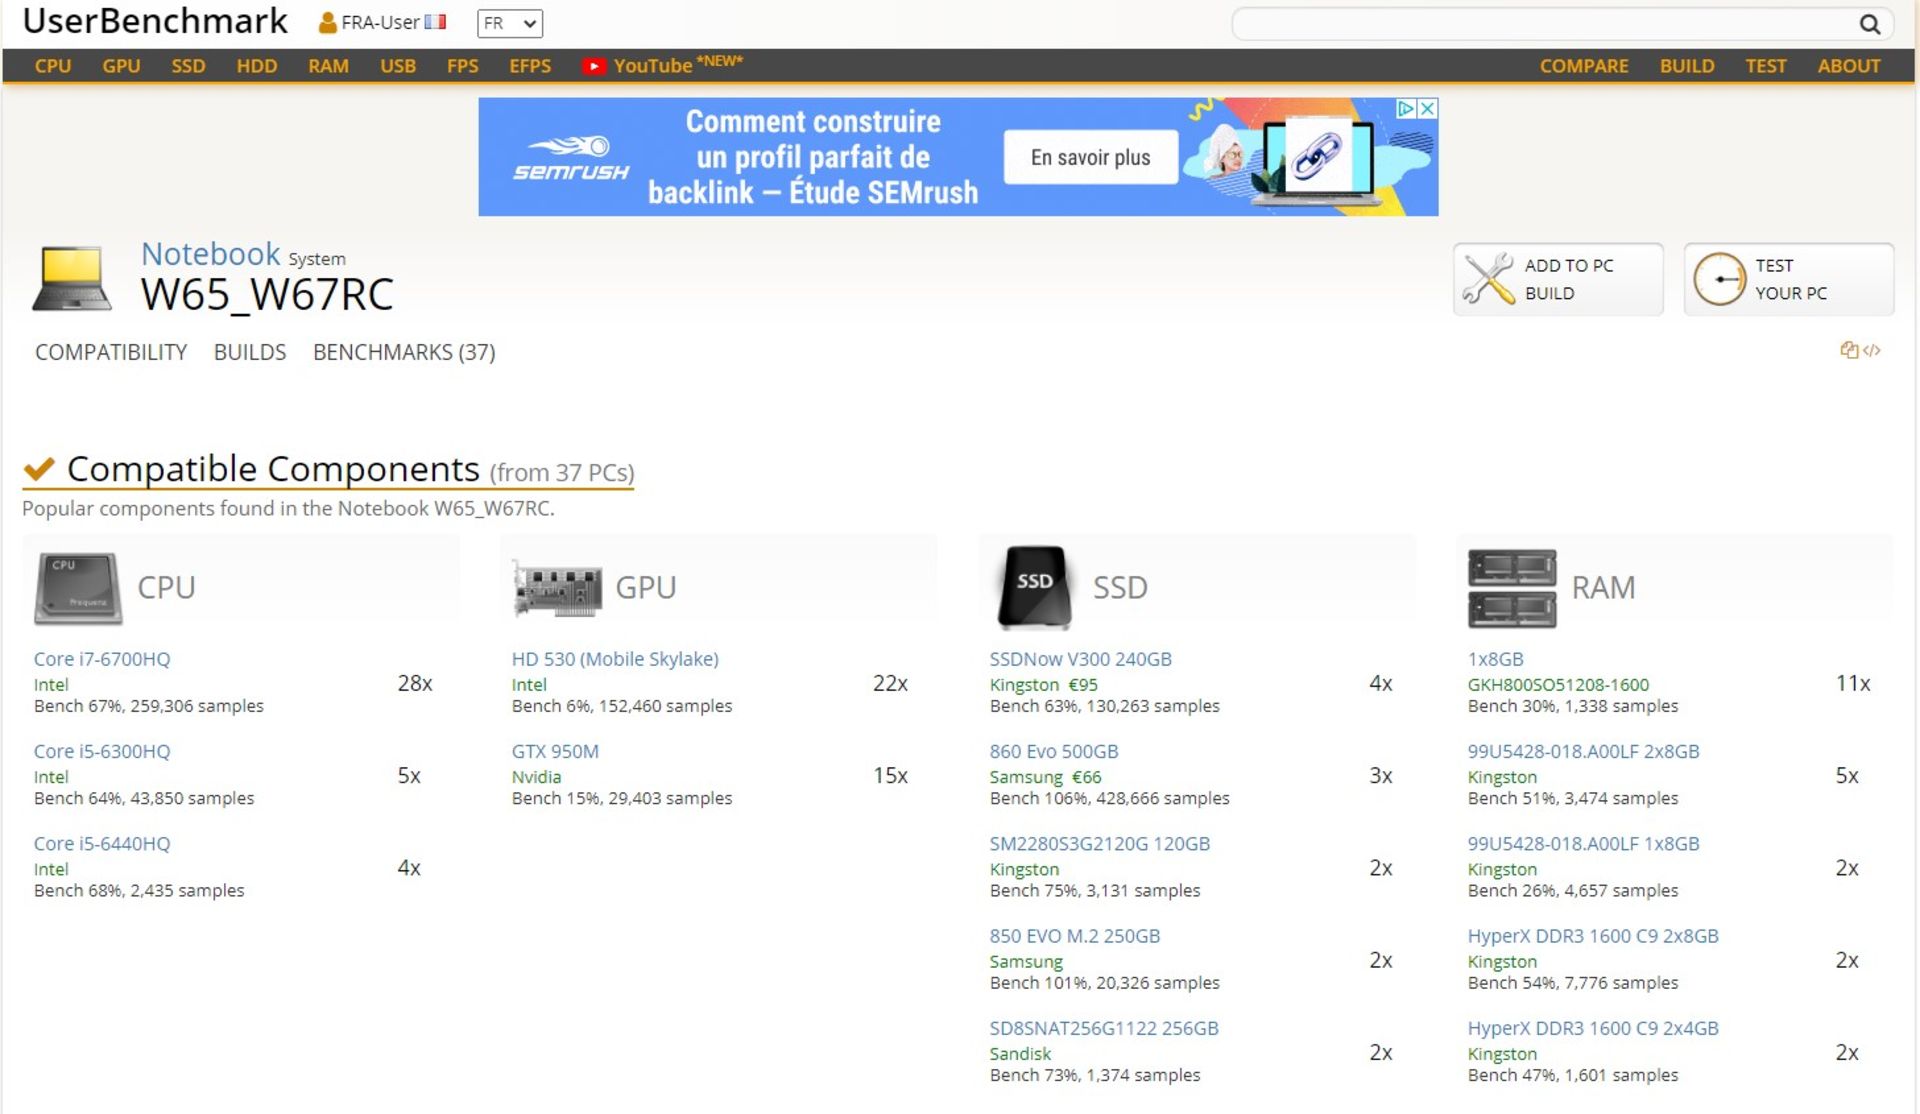Click 'Bench 67%, 259,306 samples' text
Screen dimensions: 1920x1114
149,706
